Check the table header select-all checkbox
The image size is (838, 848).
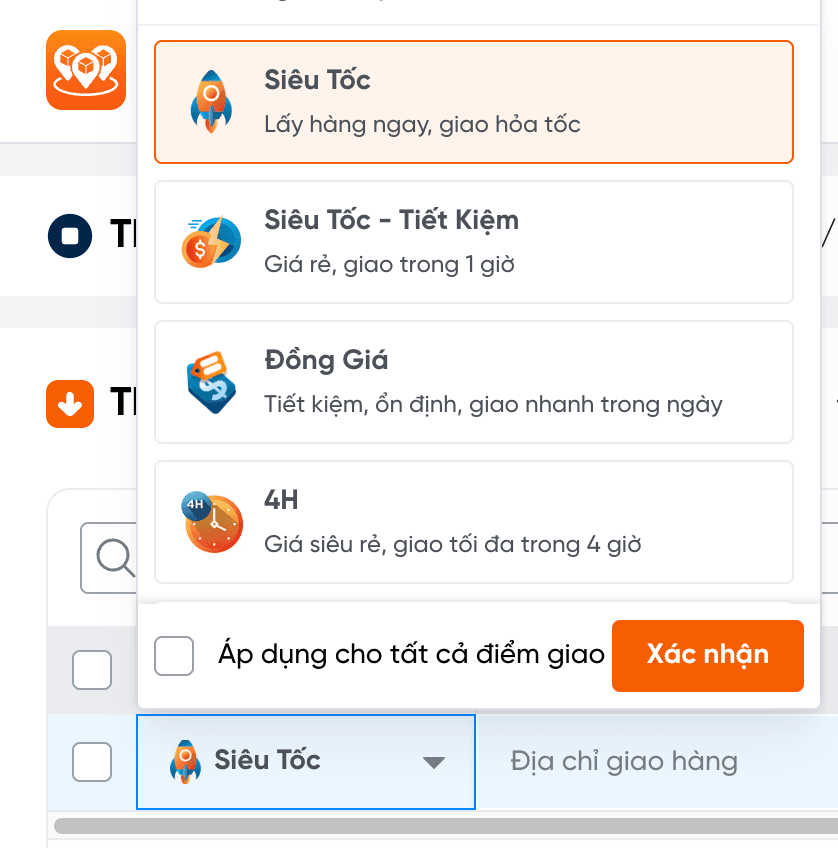click(92, 669)
